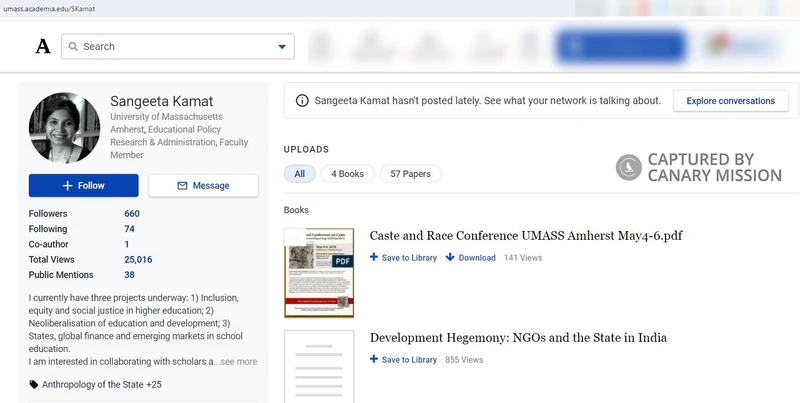
Task: Click the Academia logo icon
Action: pyautogui.click(x=42, y=47)
